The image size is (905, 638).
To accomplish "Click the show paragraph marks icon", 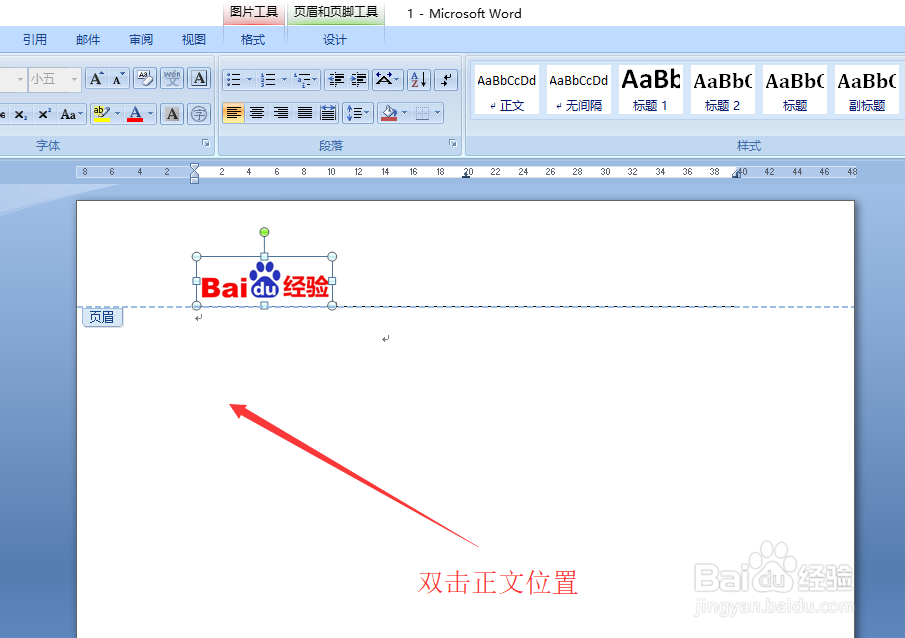I will point(446,80).
